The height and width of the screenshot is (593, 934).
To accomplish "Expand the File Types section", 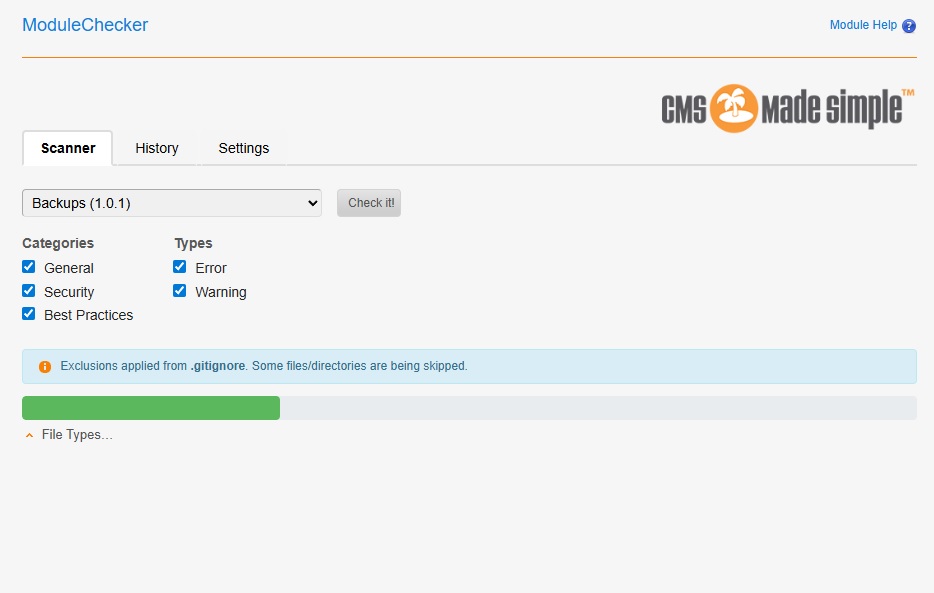I will 69,435.
